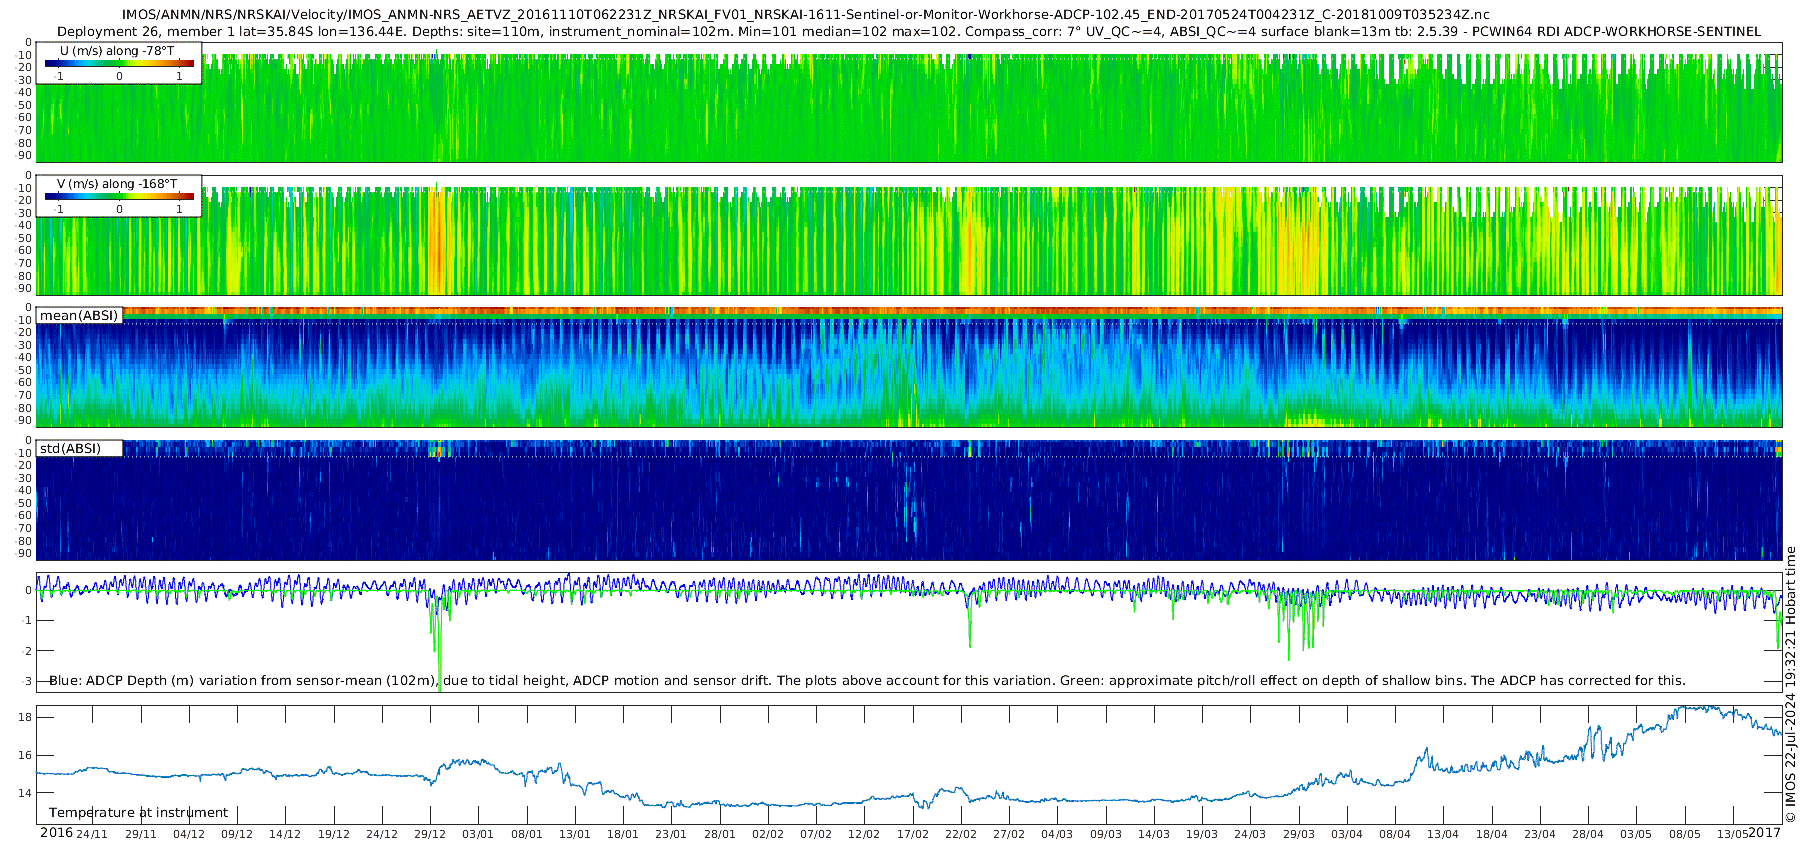Click the 'V (m/s) along -168°T' legend title
Image resolution: width=1800 pixels, height=850 pixels.
[x=117, y=184]
